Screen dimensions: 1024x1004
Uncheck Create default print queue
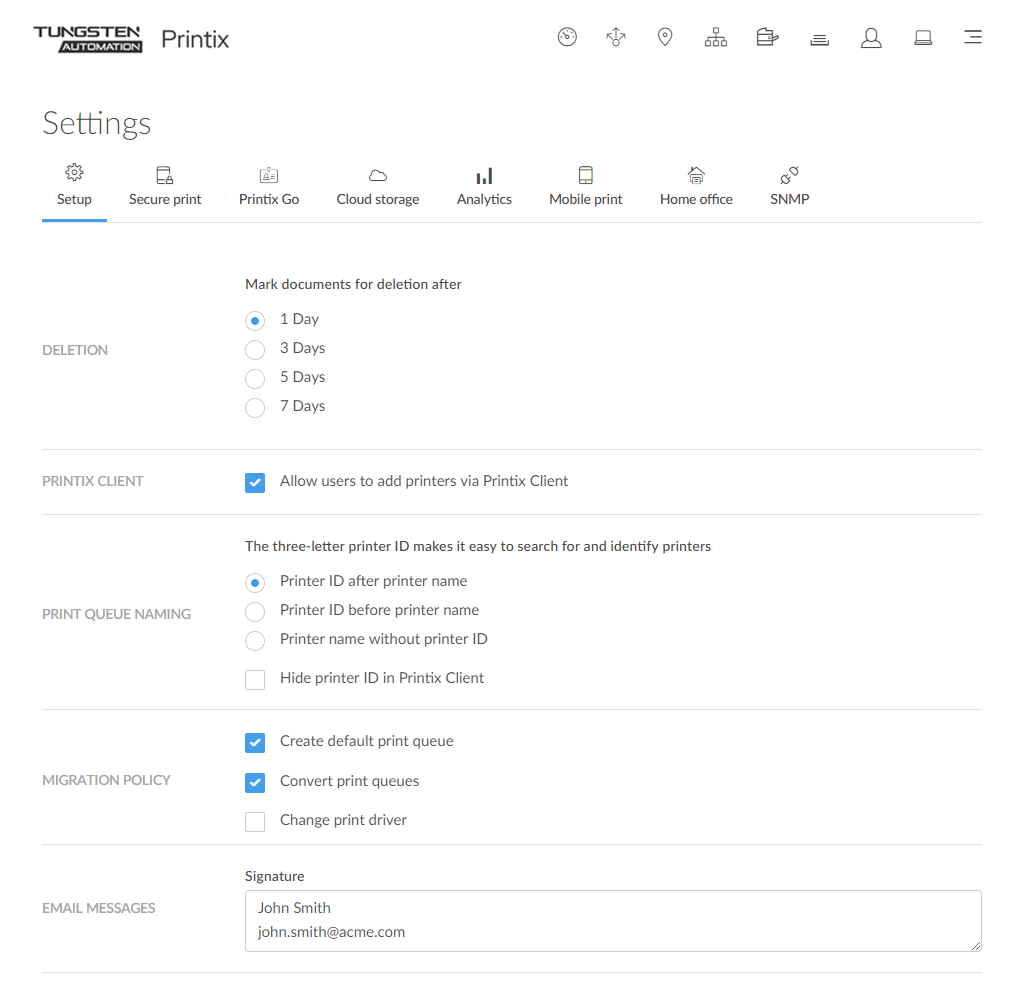pos(255,742)
